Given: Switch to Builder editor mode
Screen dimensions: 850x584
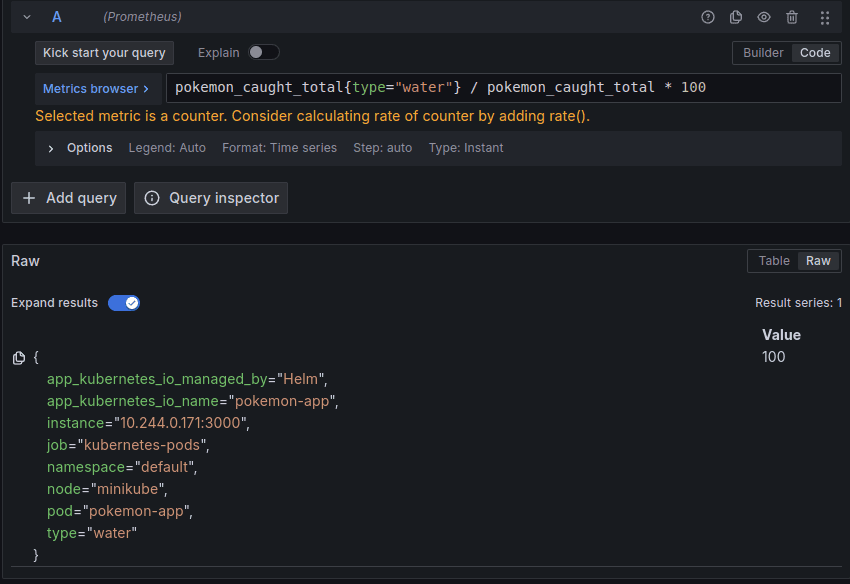Looking at the screenshot, I should tap(763, 53).
